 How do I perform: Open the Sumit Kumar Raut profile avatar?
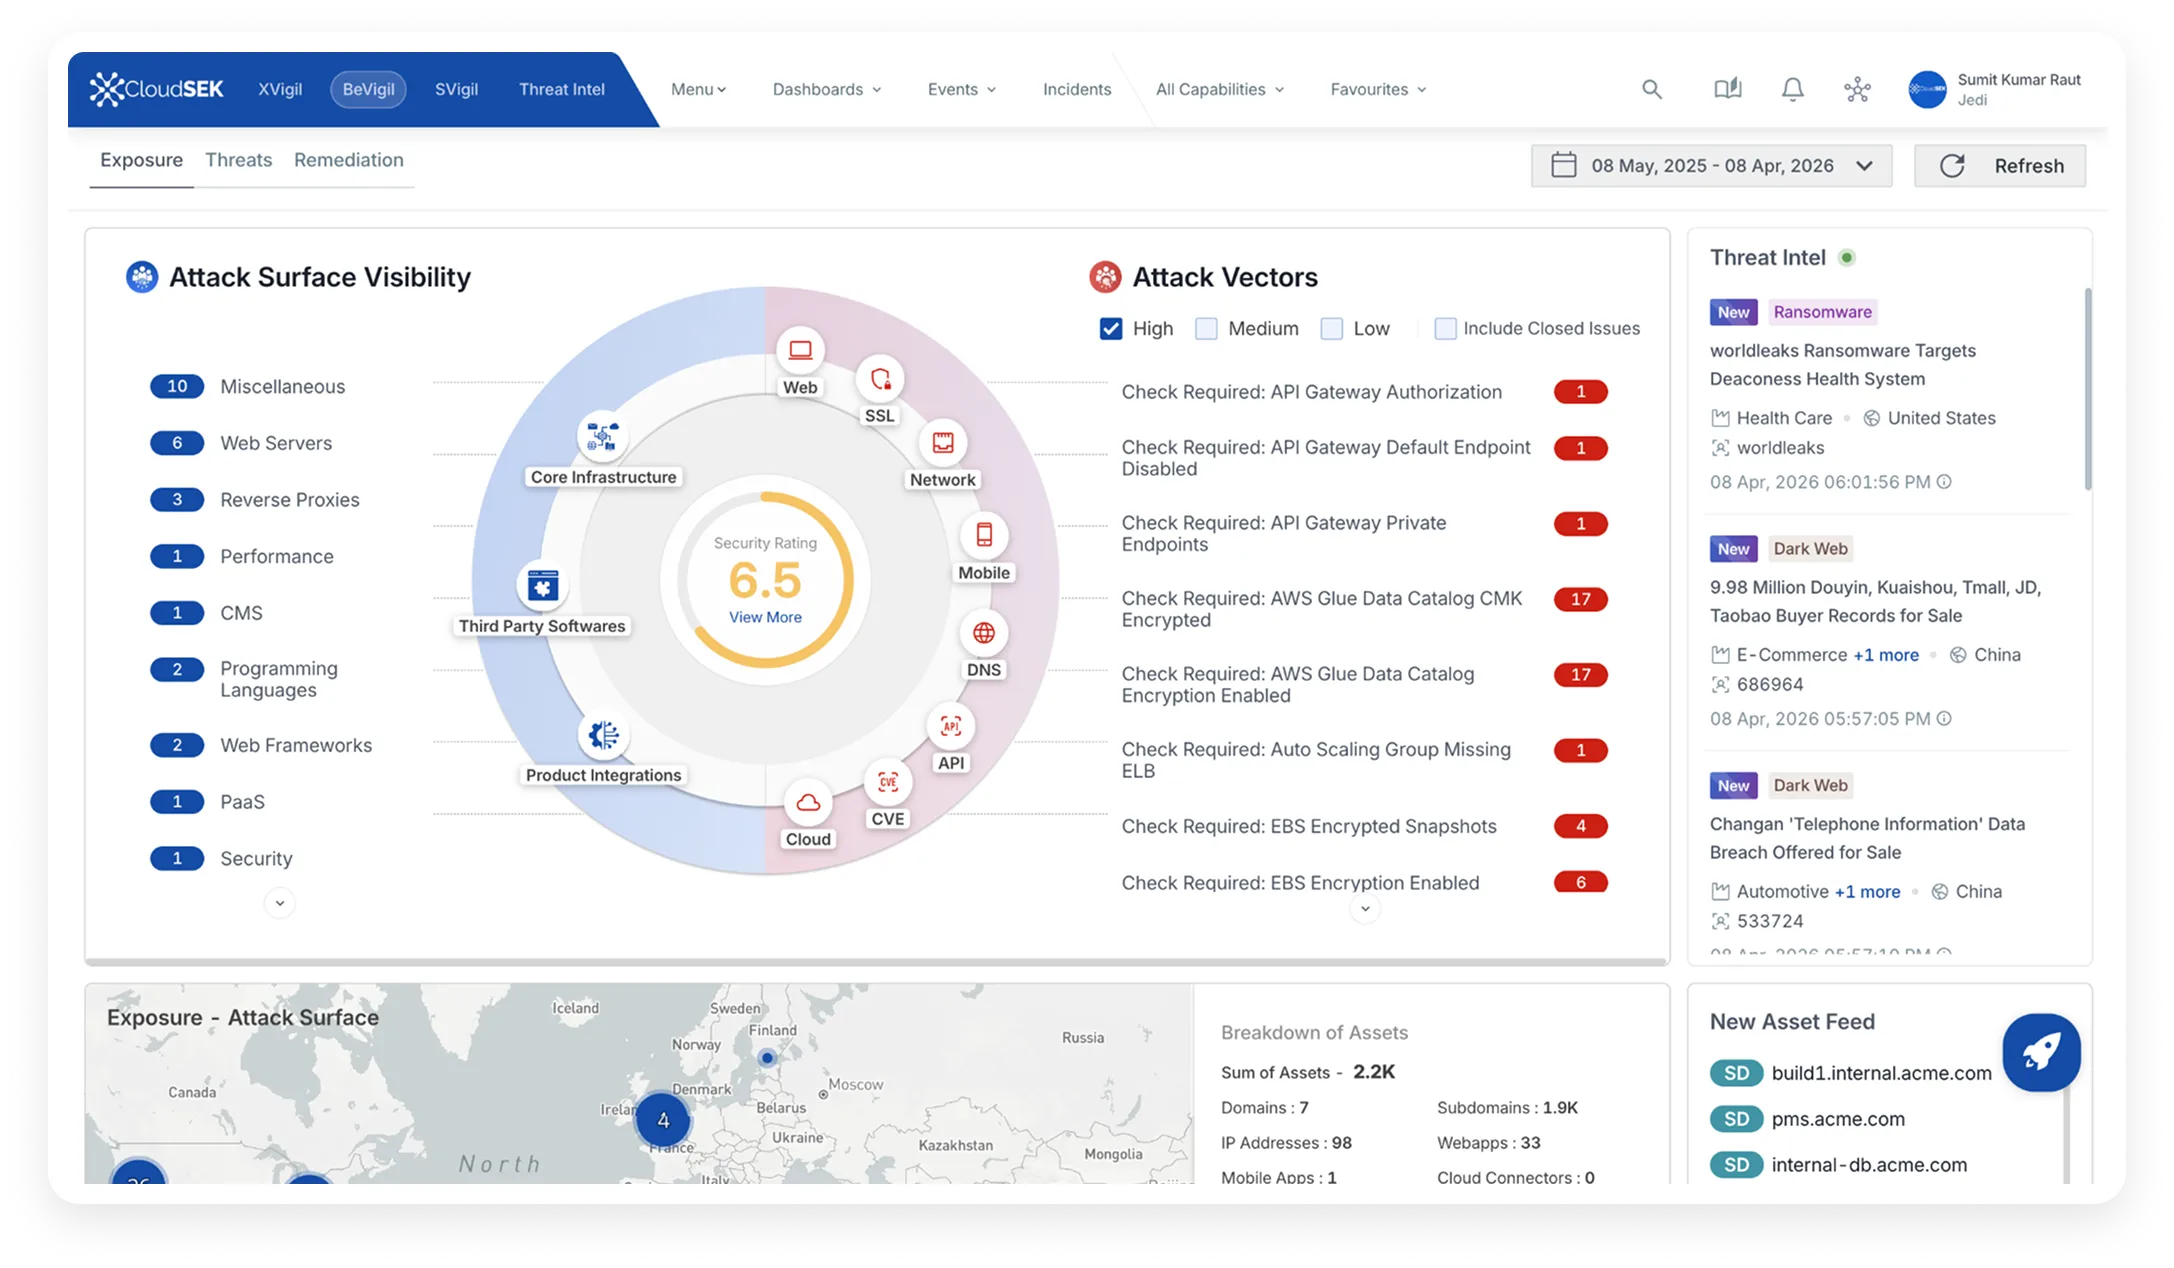(x=1930, y=89)
